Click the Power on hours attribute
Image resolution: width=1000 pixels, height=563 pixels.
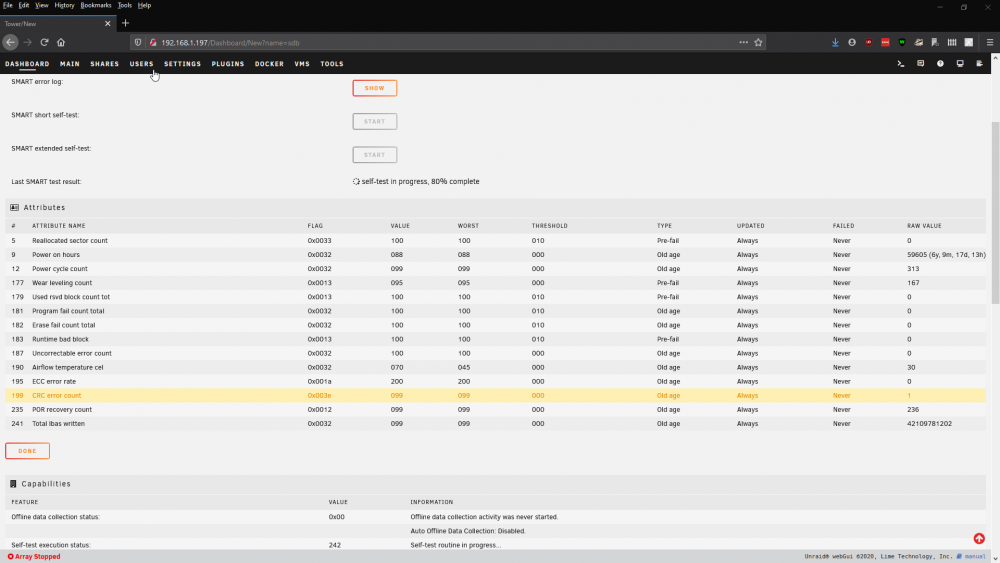56,254
